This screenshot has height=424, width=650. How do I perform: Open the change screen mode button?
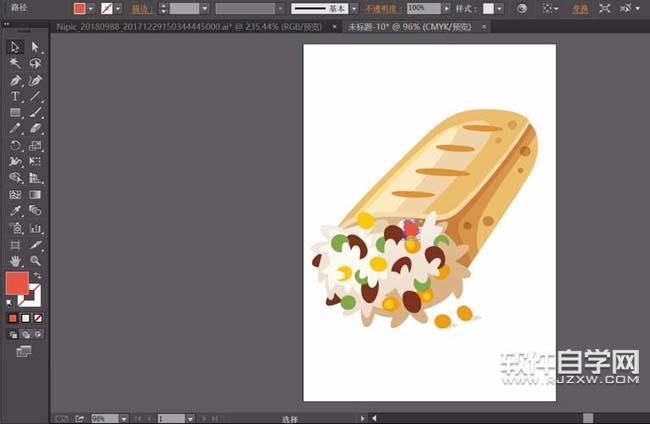coord(24,352)
